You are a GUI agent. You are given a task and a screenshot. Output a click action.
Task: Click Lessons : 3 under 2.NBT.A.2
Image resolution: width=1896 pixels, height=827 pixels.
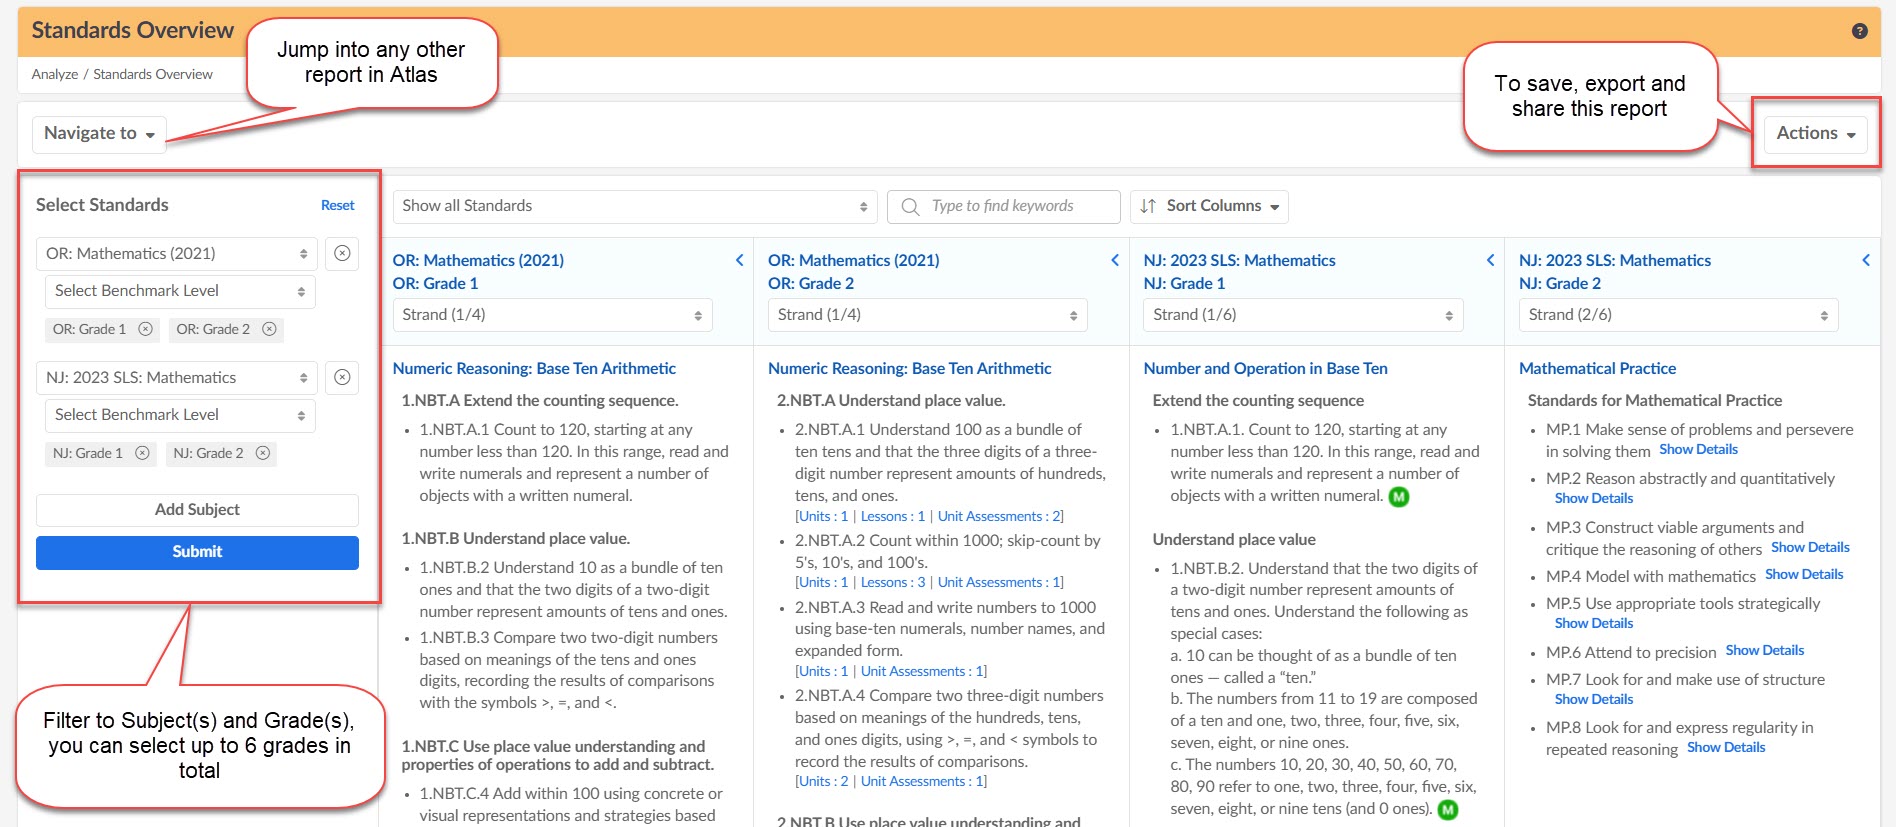coord(893,583)
